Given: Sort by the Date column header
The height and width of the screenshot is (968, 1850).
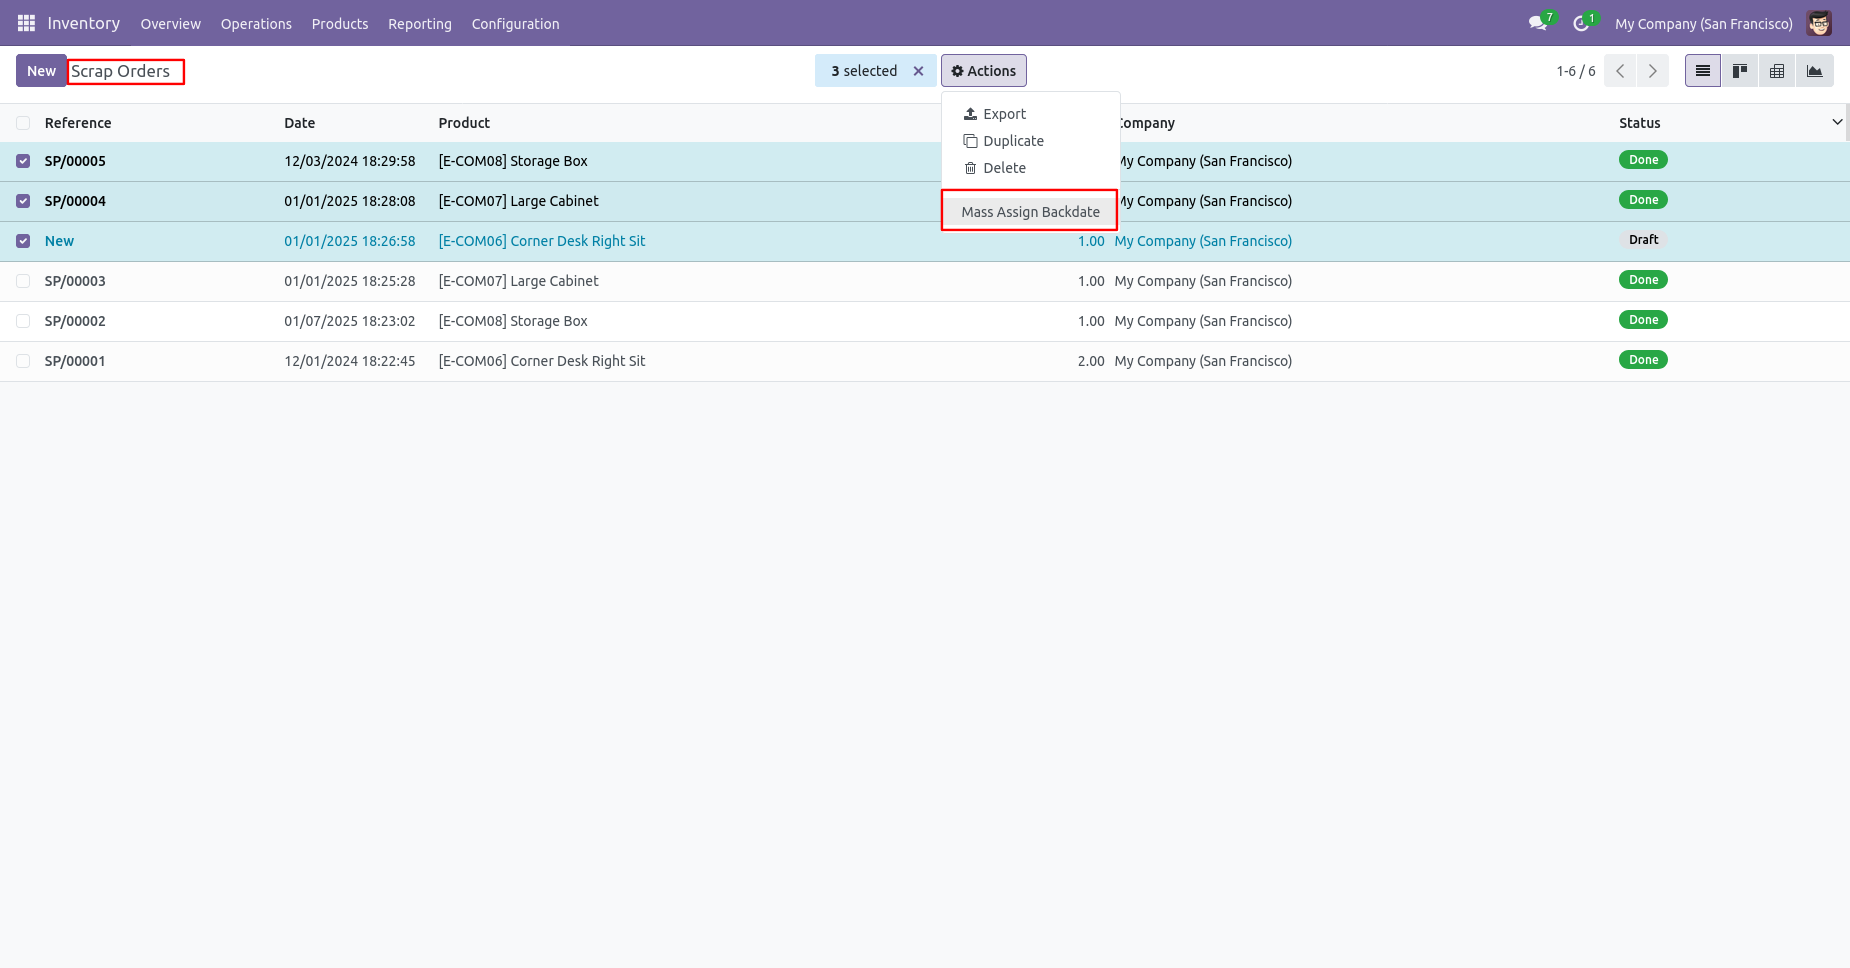Looking at the screenshot, I should coord(299,123).
